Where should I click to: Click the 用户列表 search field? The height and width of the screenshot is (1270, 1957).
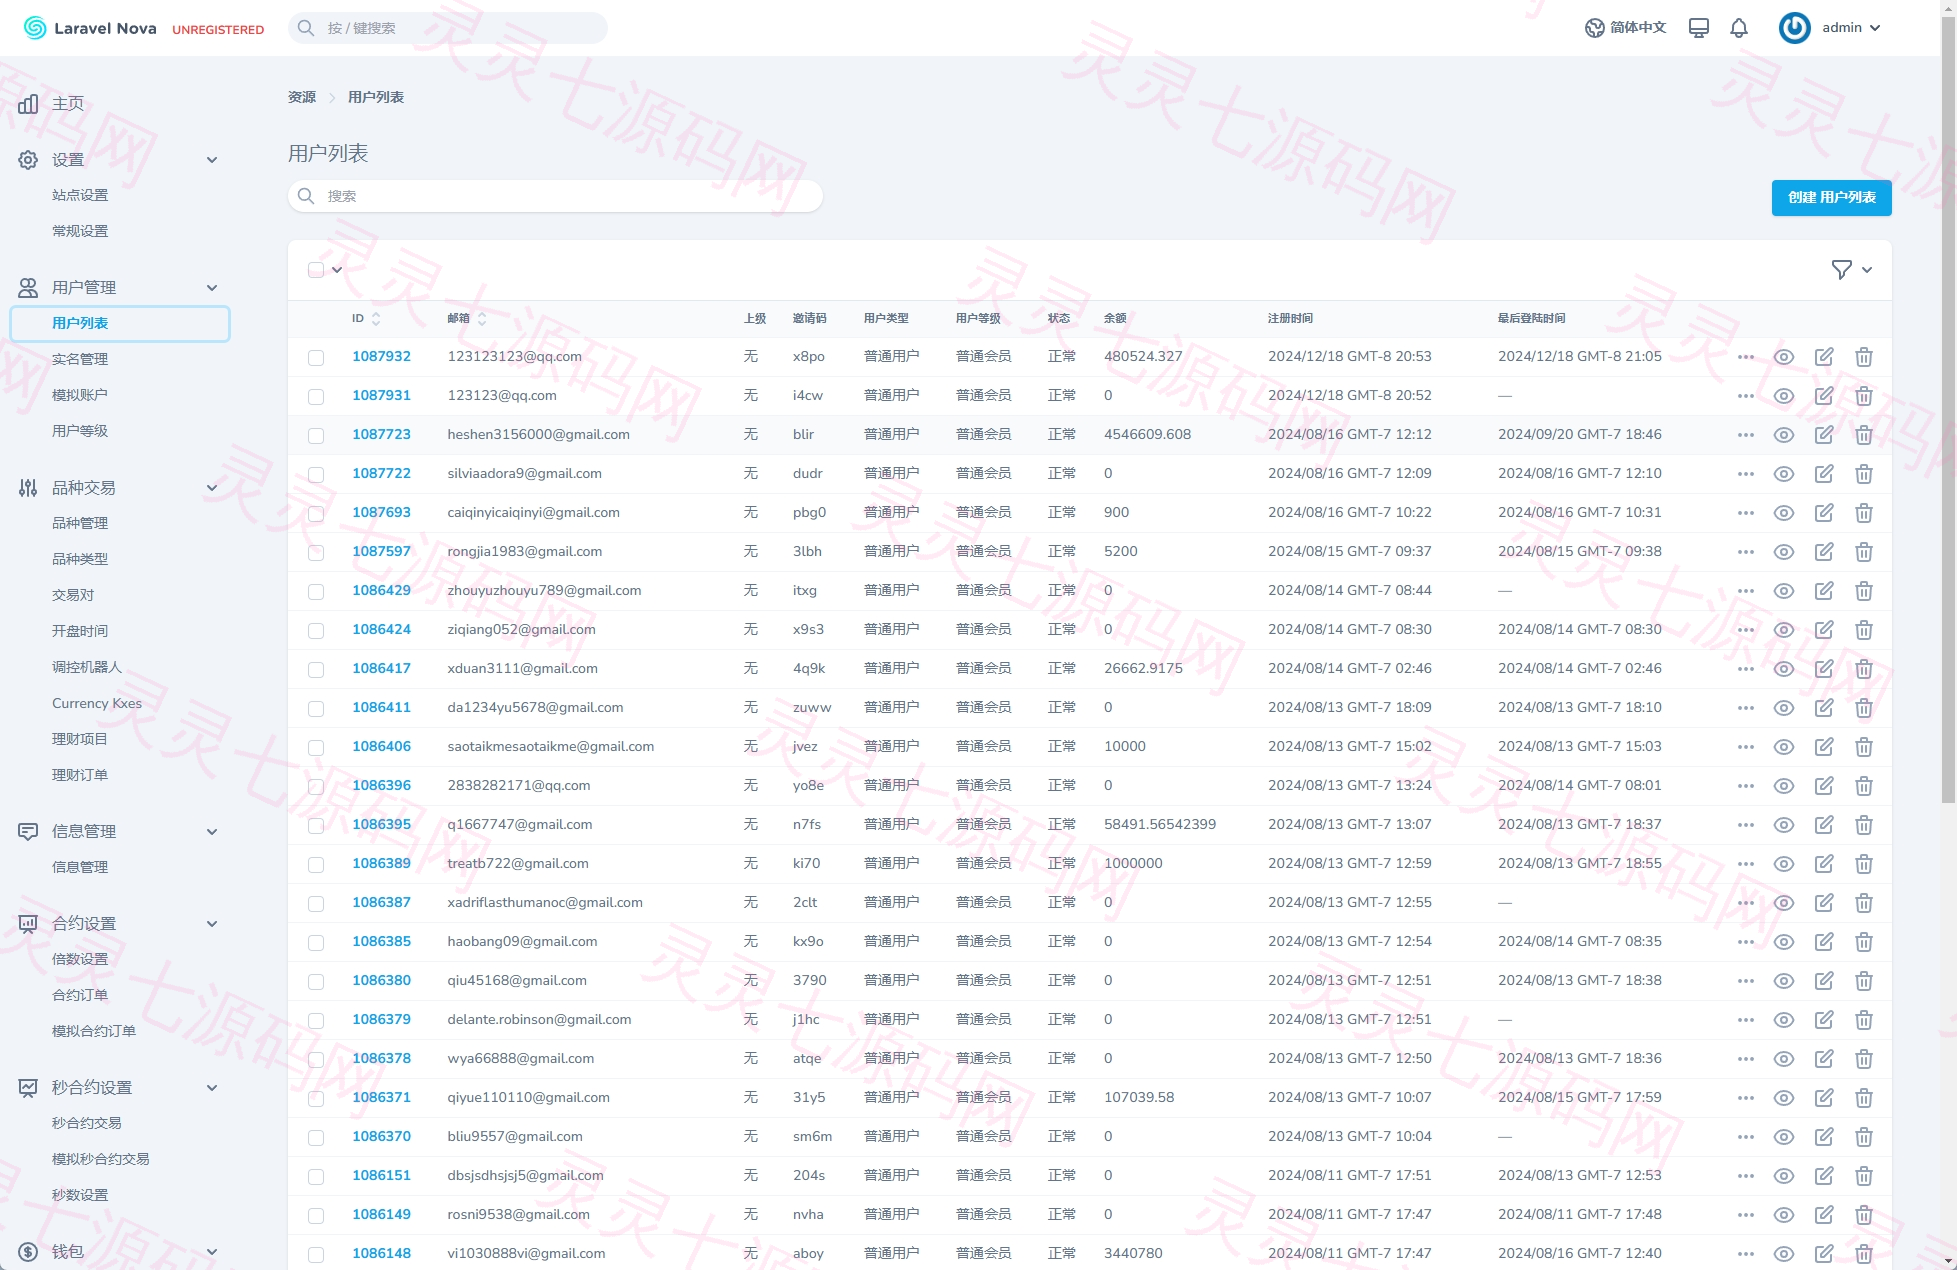[555, 196]
